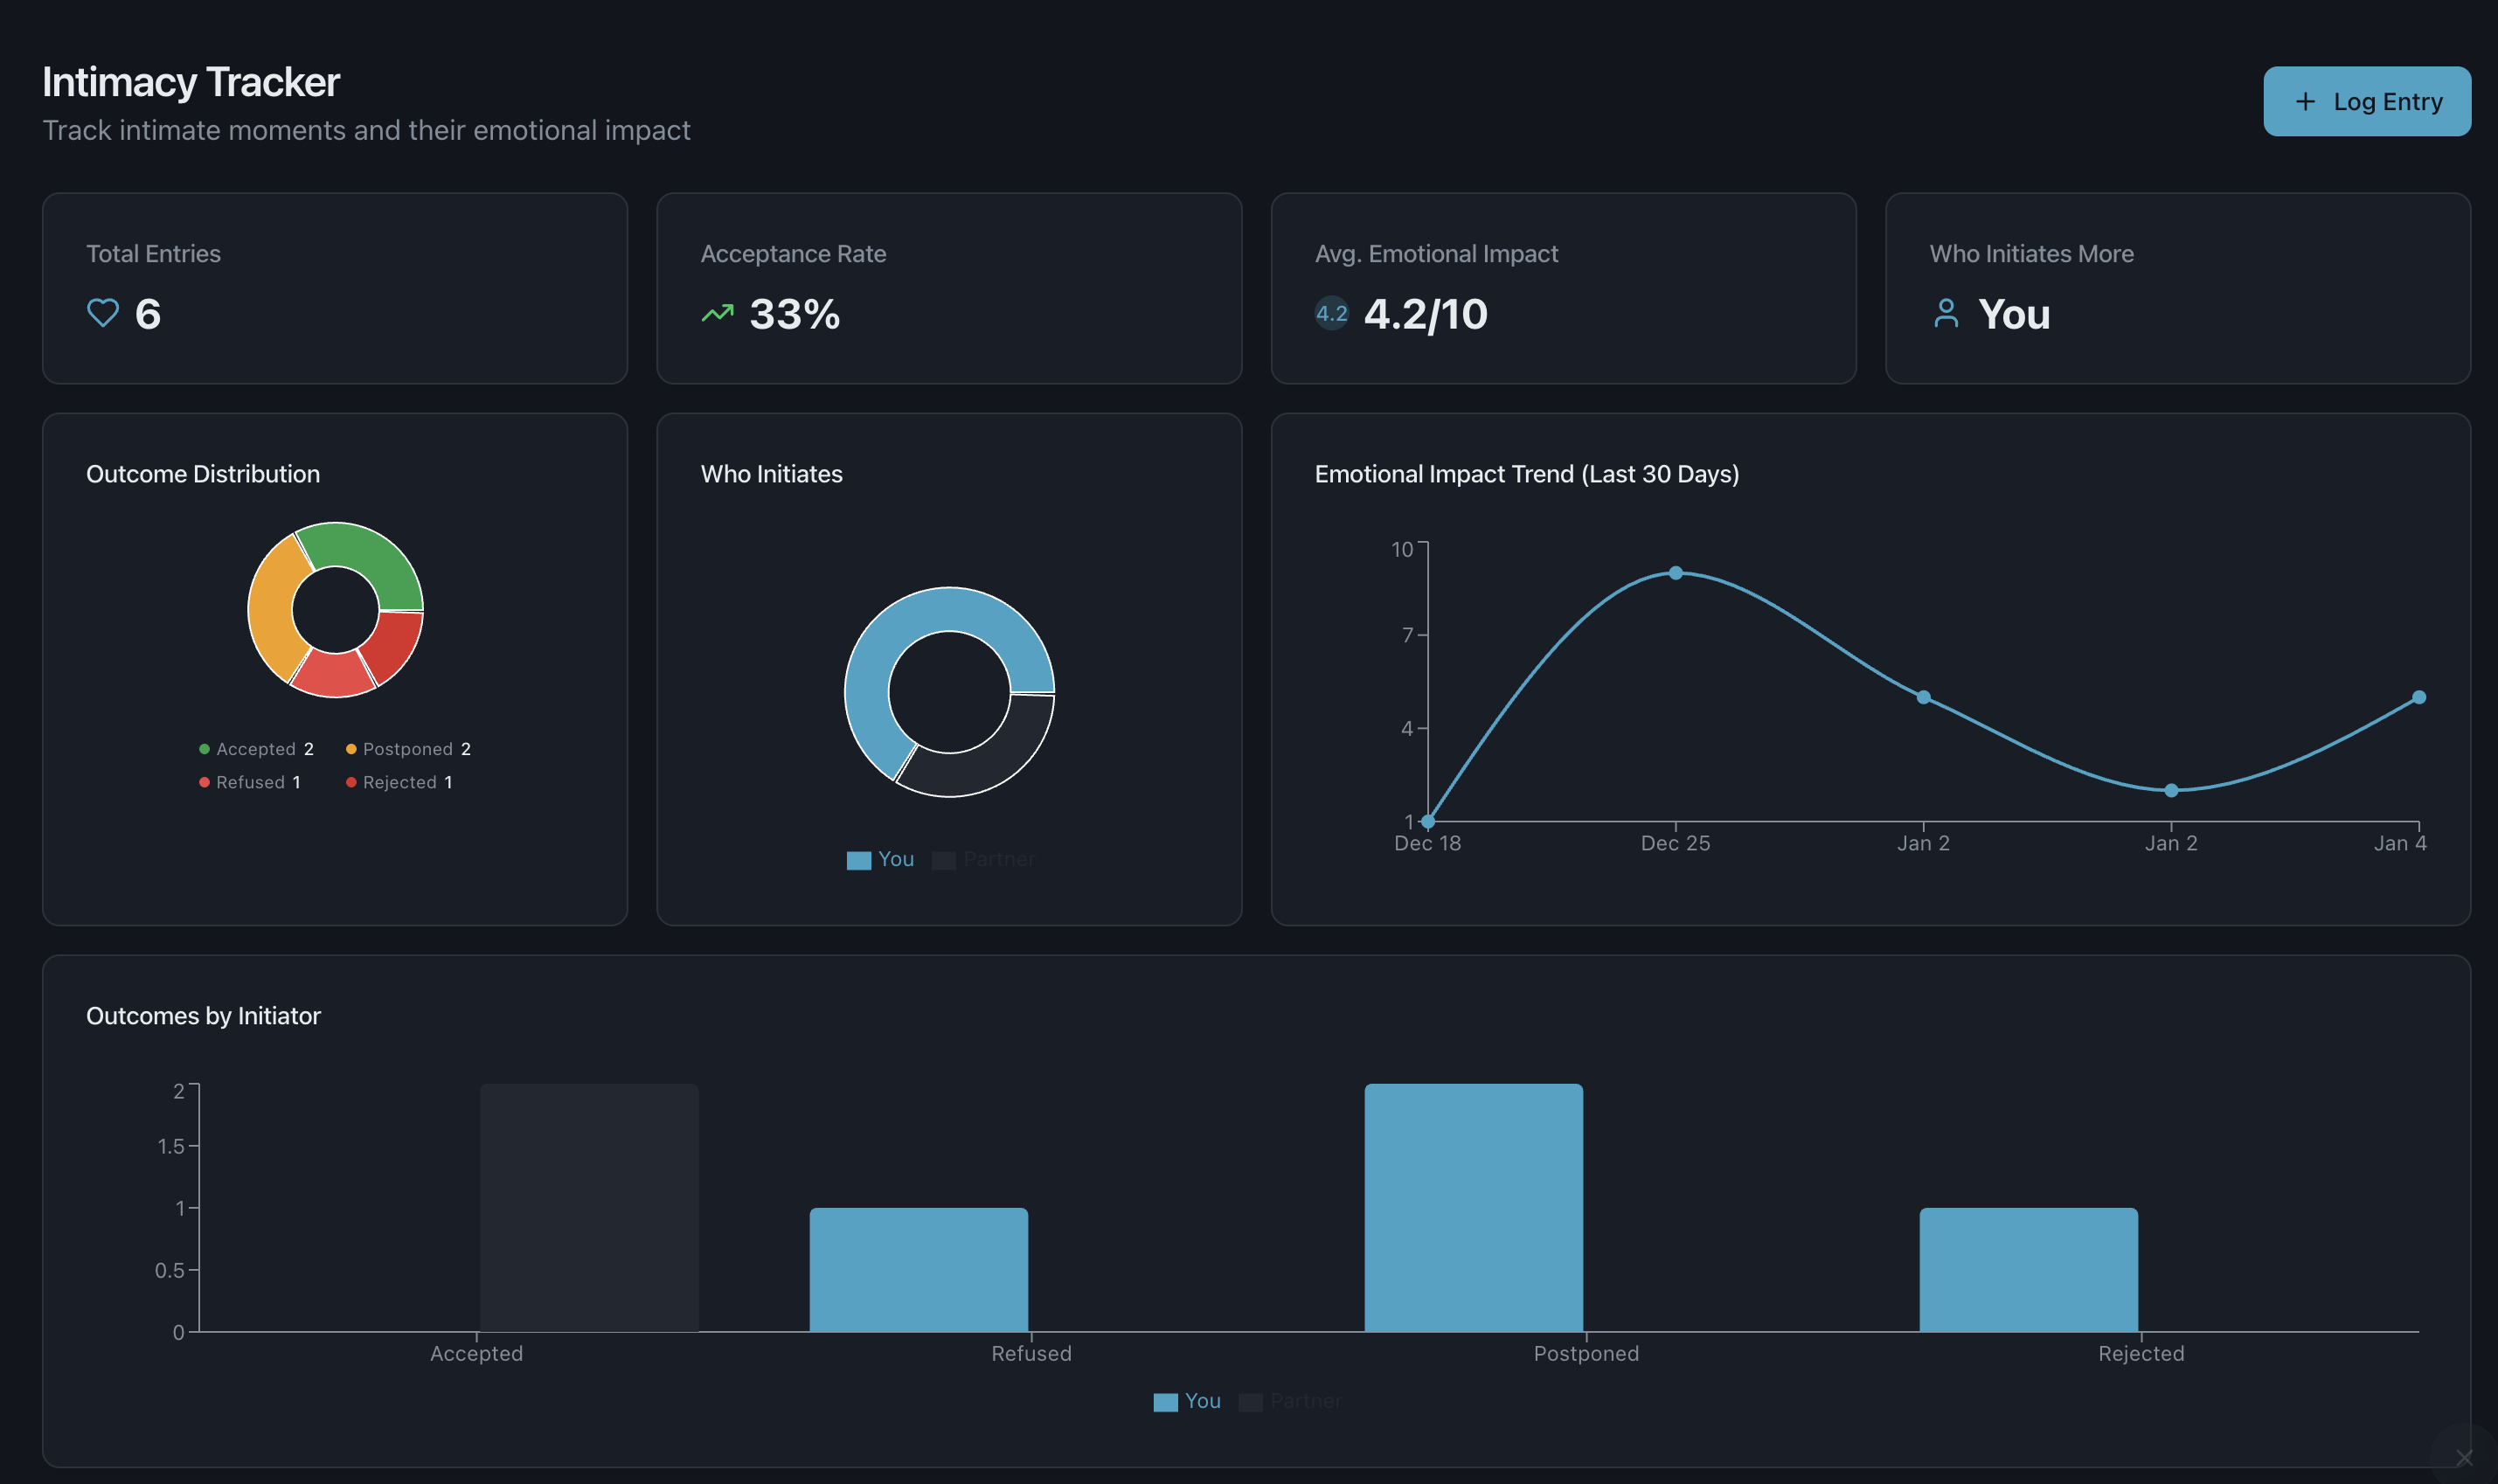Toggle Partner legend in Outcomes by Initiator

click(1291, 1401)
